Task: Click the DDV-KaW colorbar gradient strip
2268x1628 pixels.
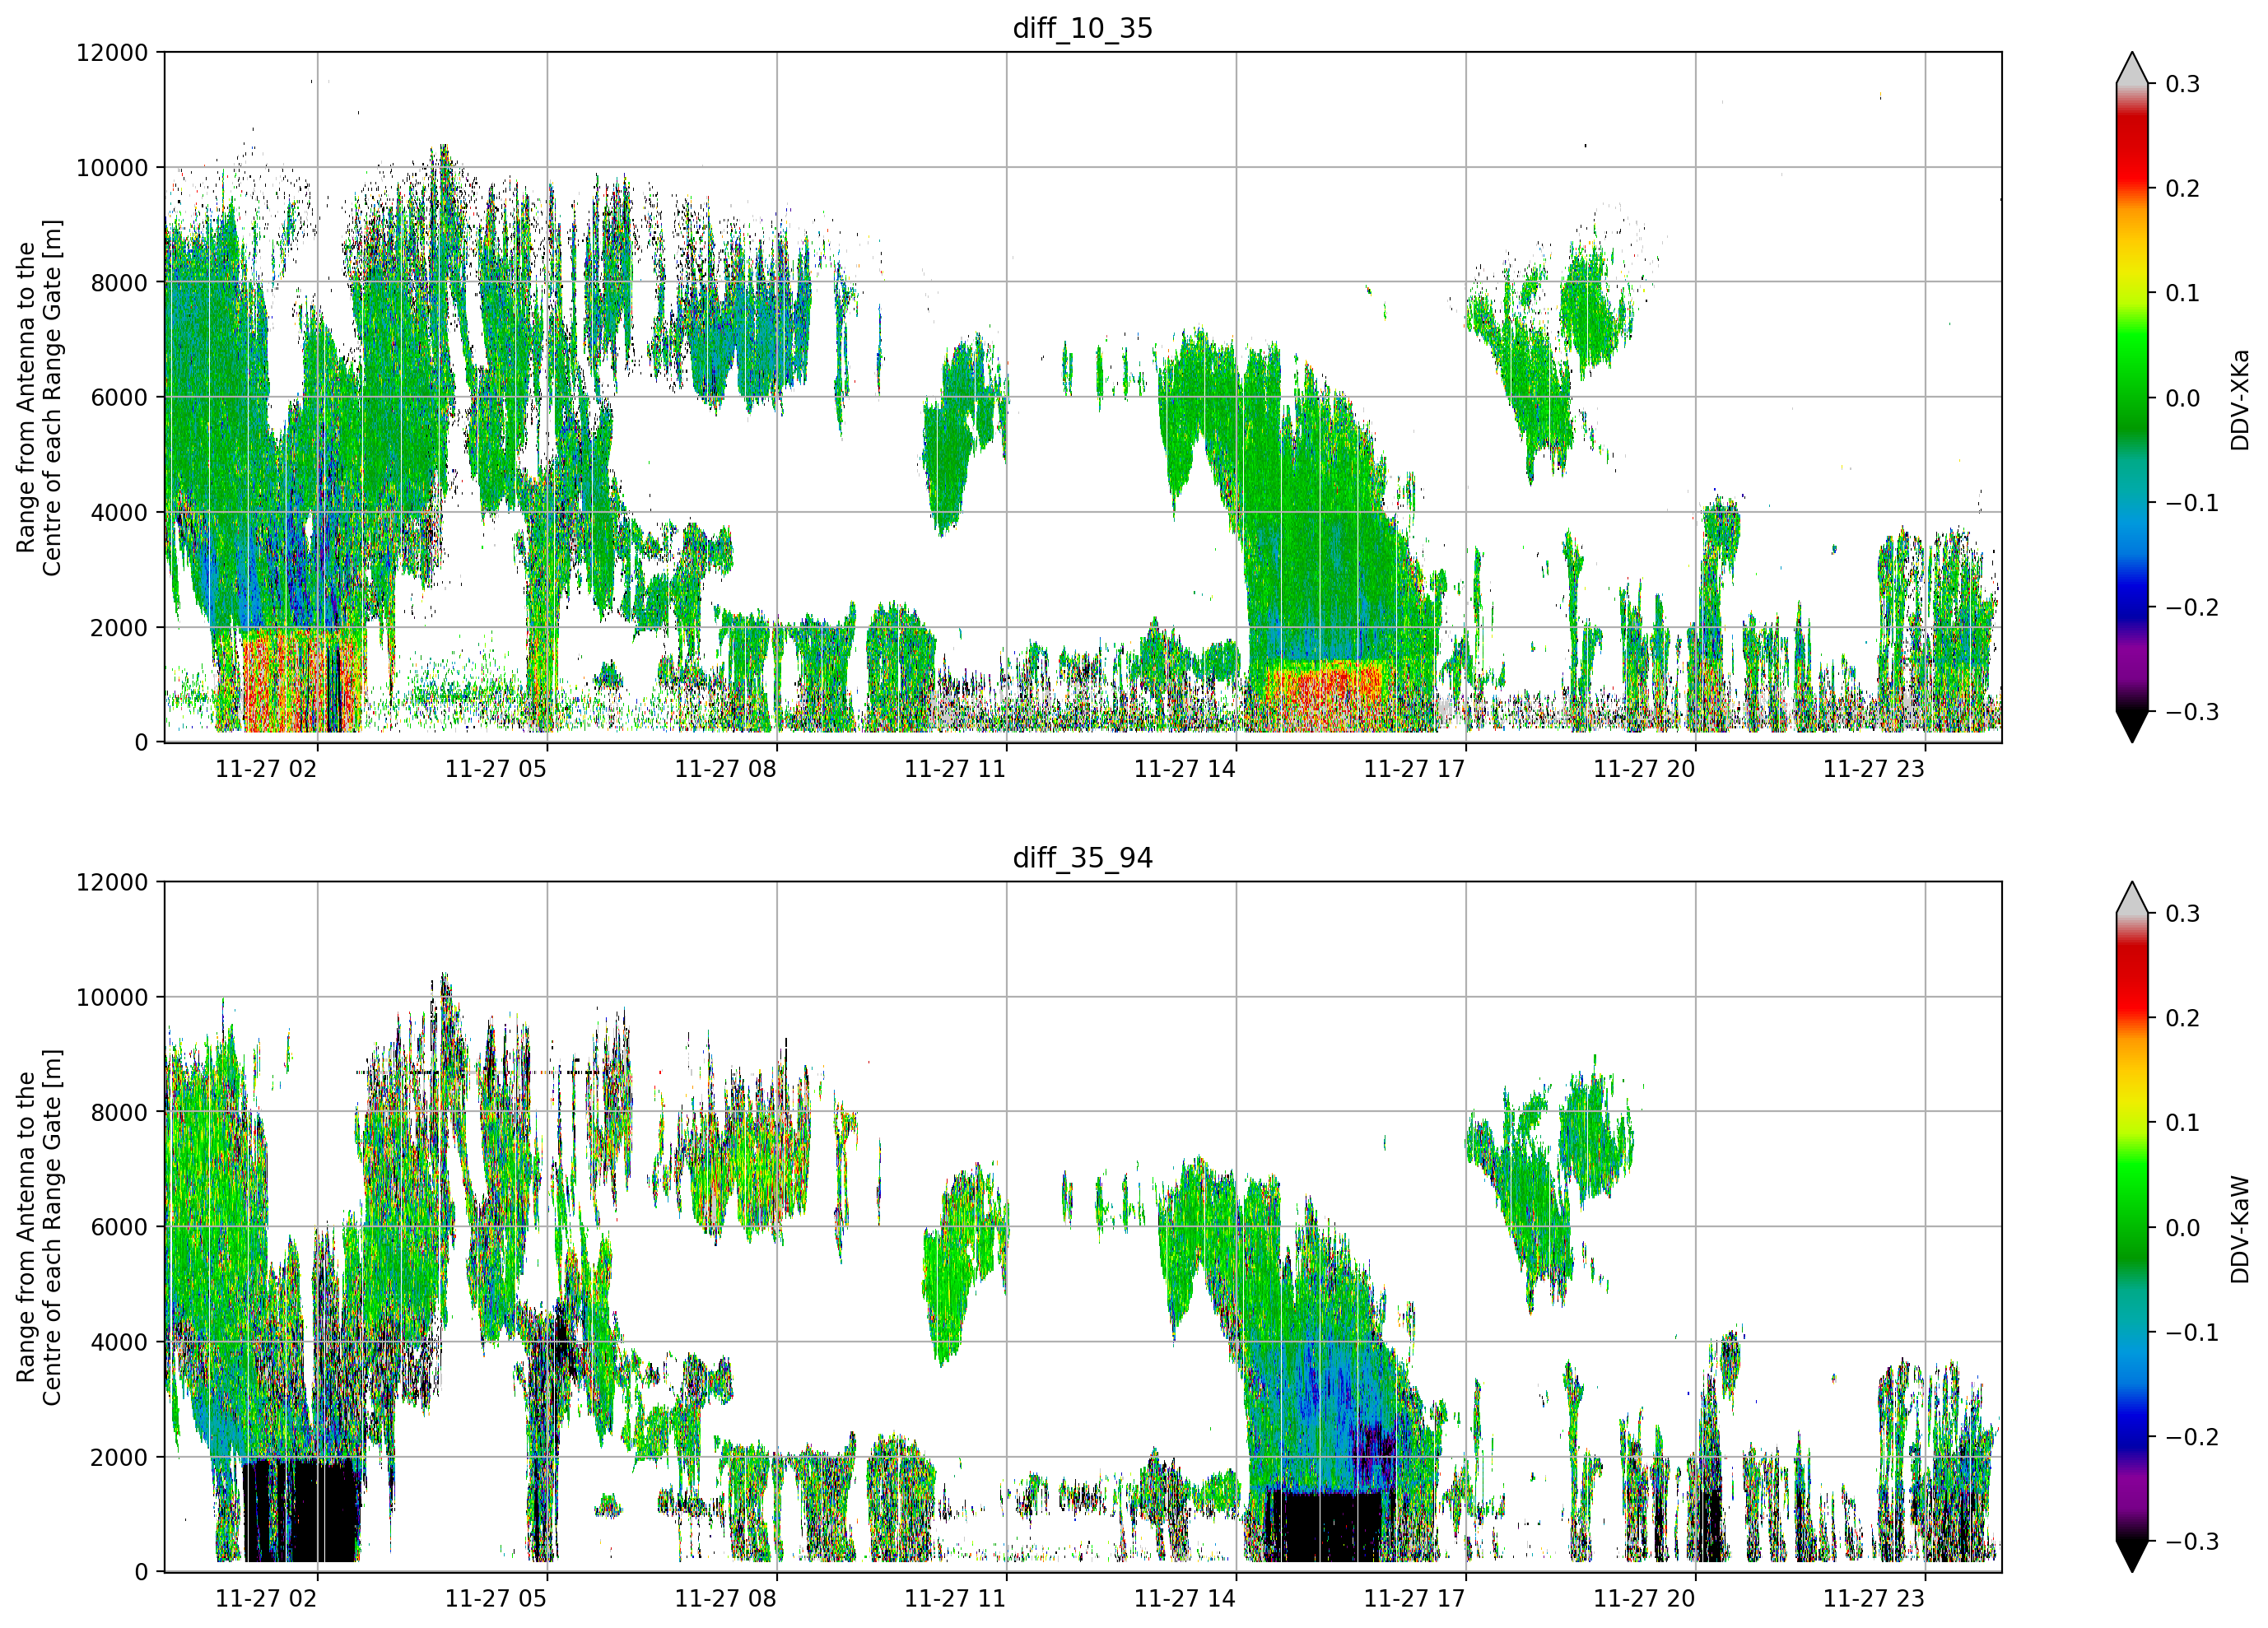Action: click(x=2132, y=1228)
